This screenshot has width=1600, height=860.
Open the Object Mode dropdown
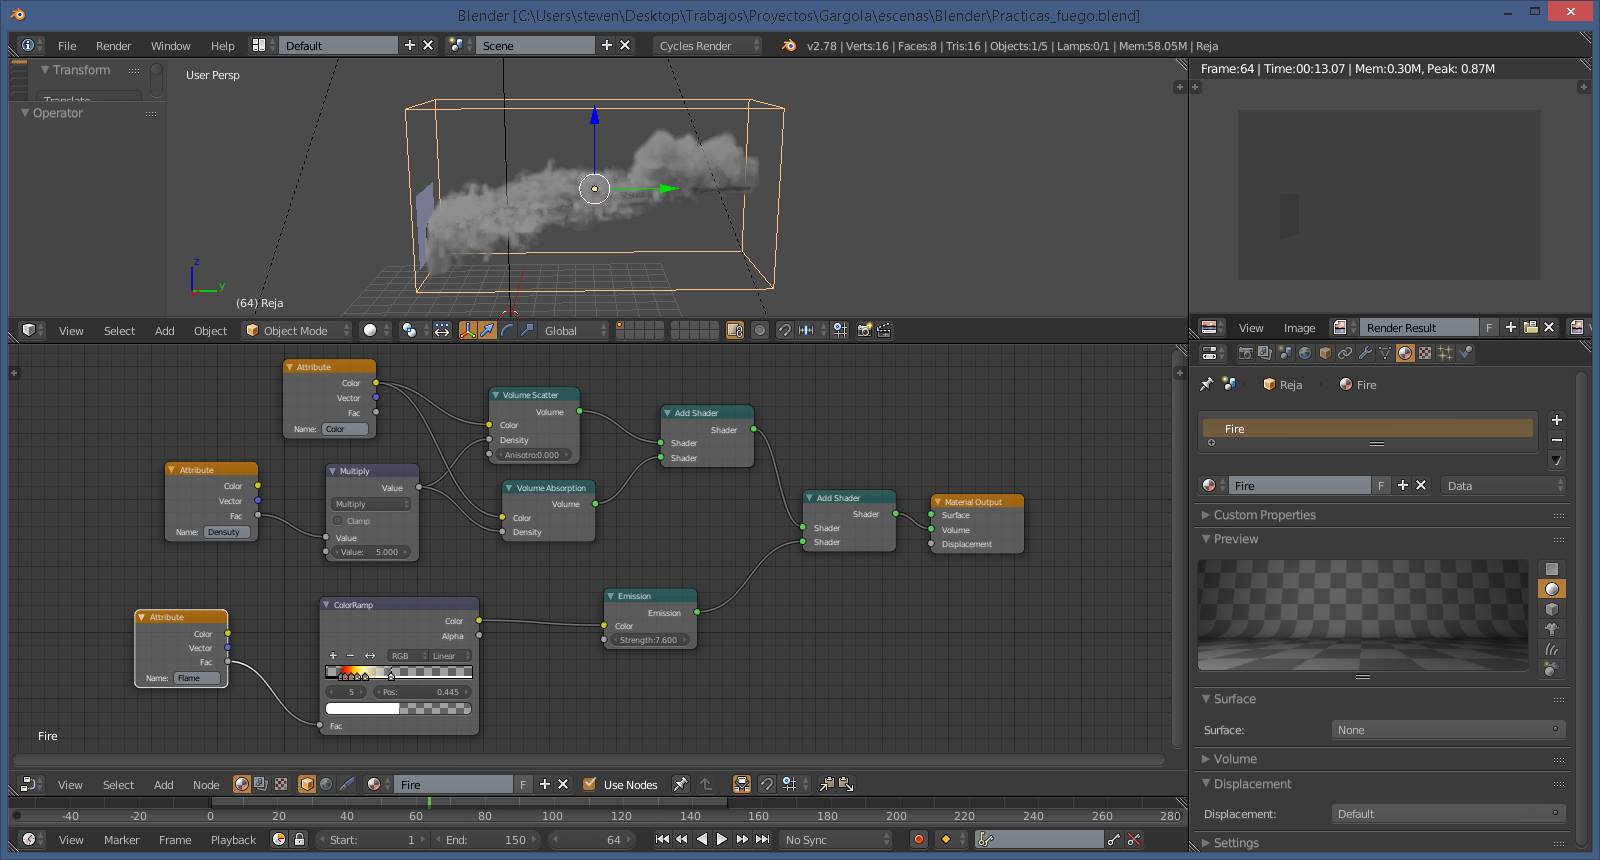point(298,331)
